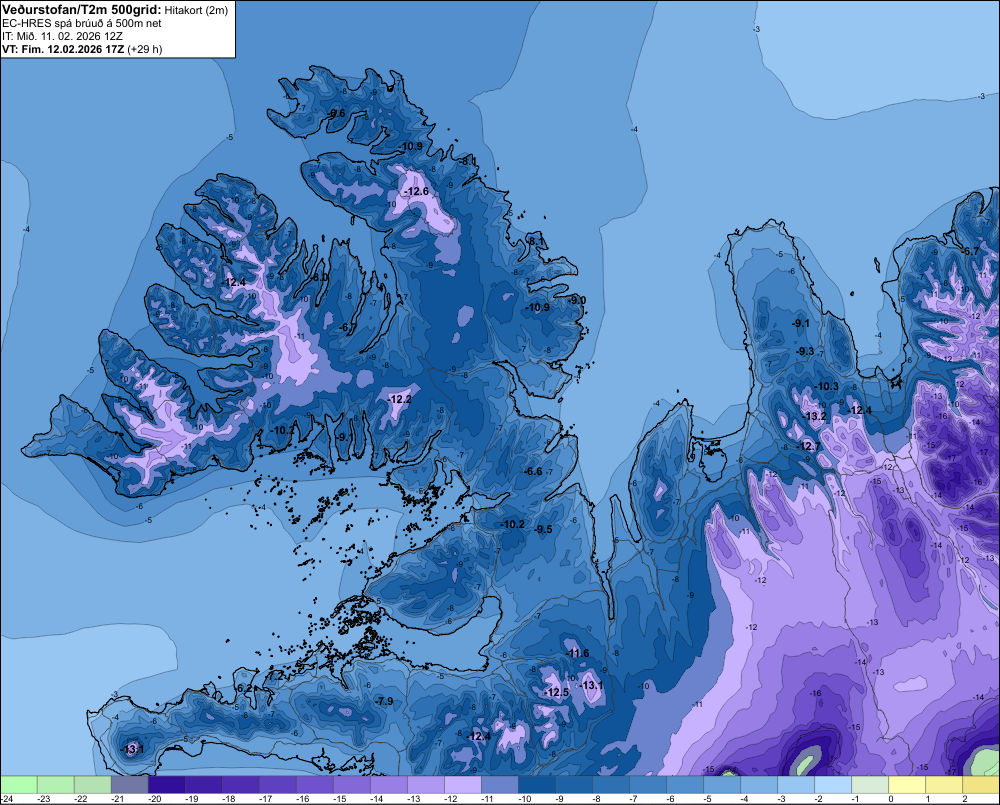The height and width of the screenshot is (805, 1000).
Task: Pick the legend swatch between -19 and -18
Action: (x=204, y=784)
